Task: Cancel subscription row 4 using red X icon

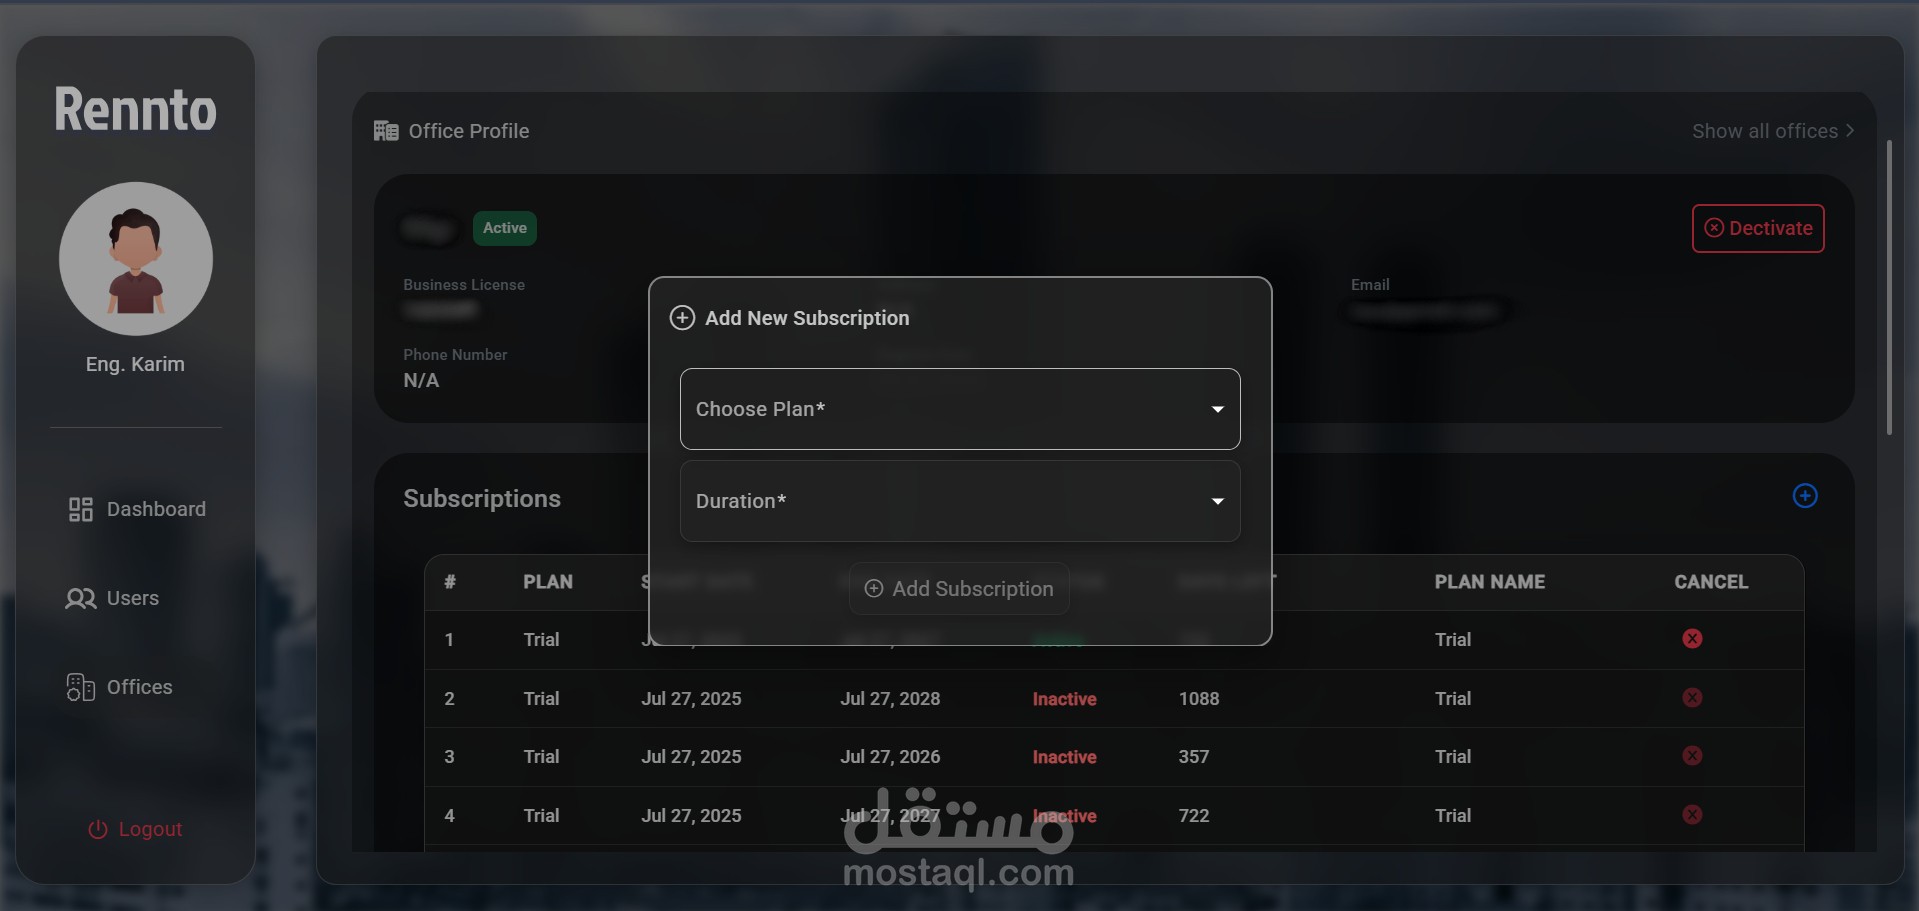Action: pyautogui.click(x=1692, y=814)
